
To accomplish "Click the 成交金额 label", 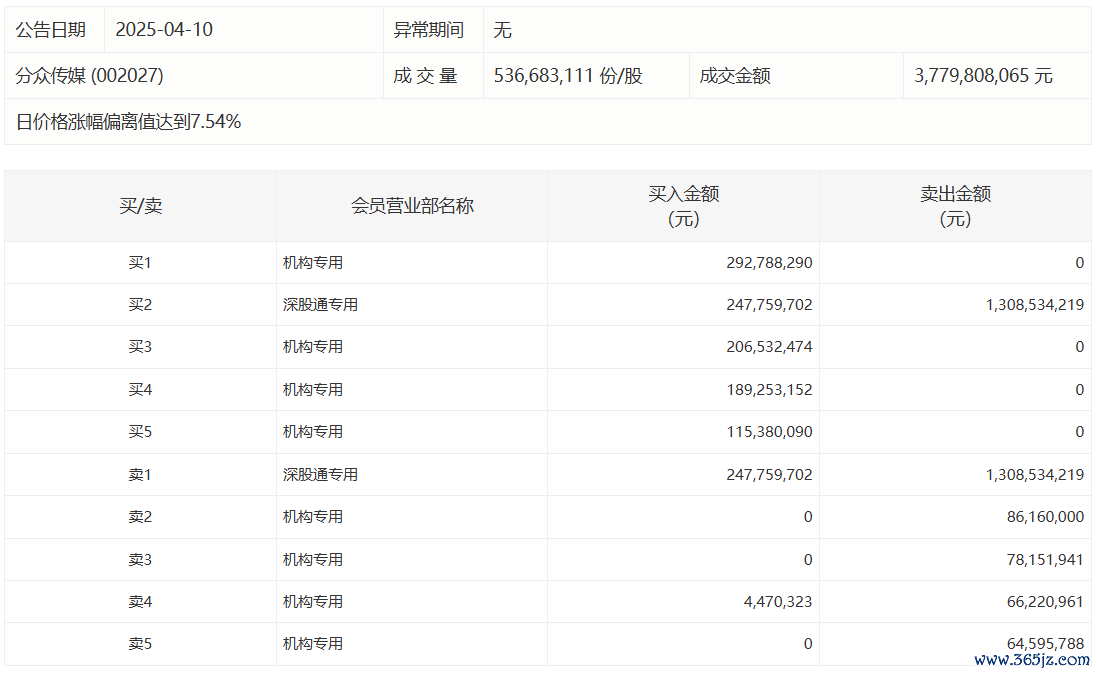I will tap(735, 76).
